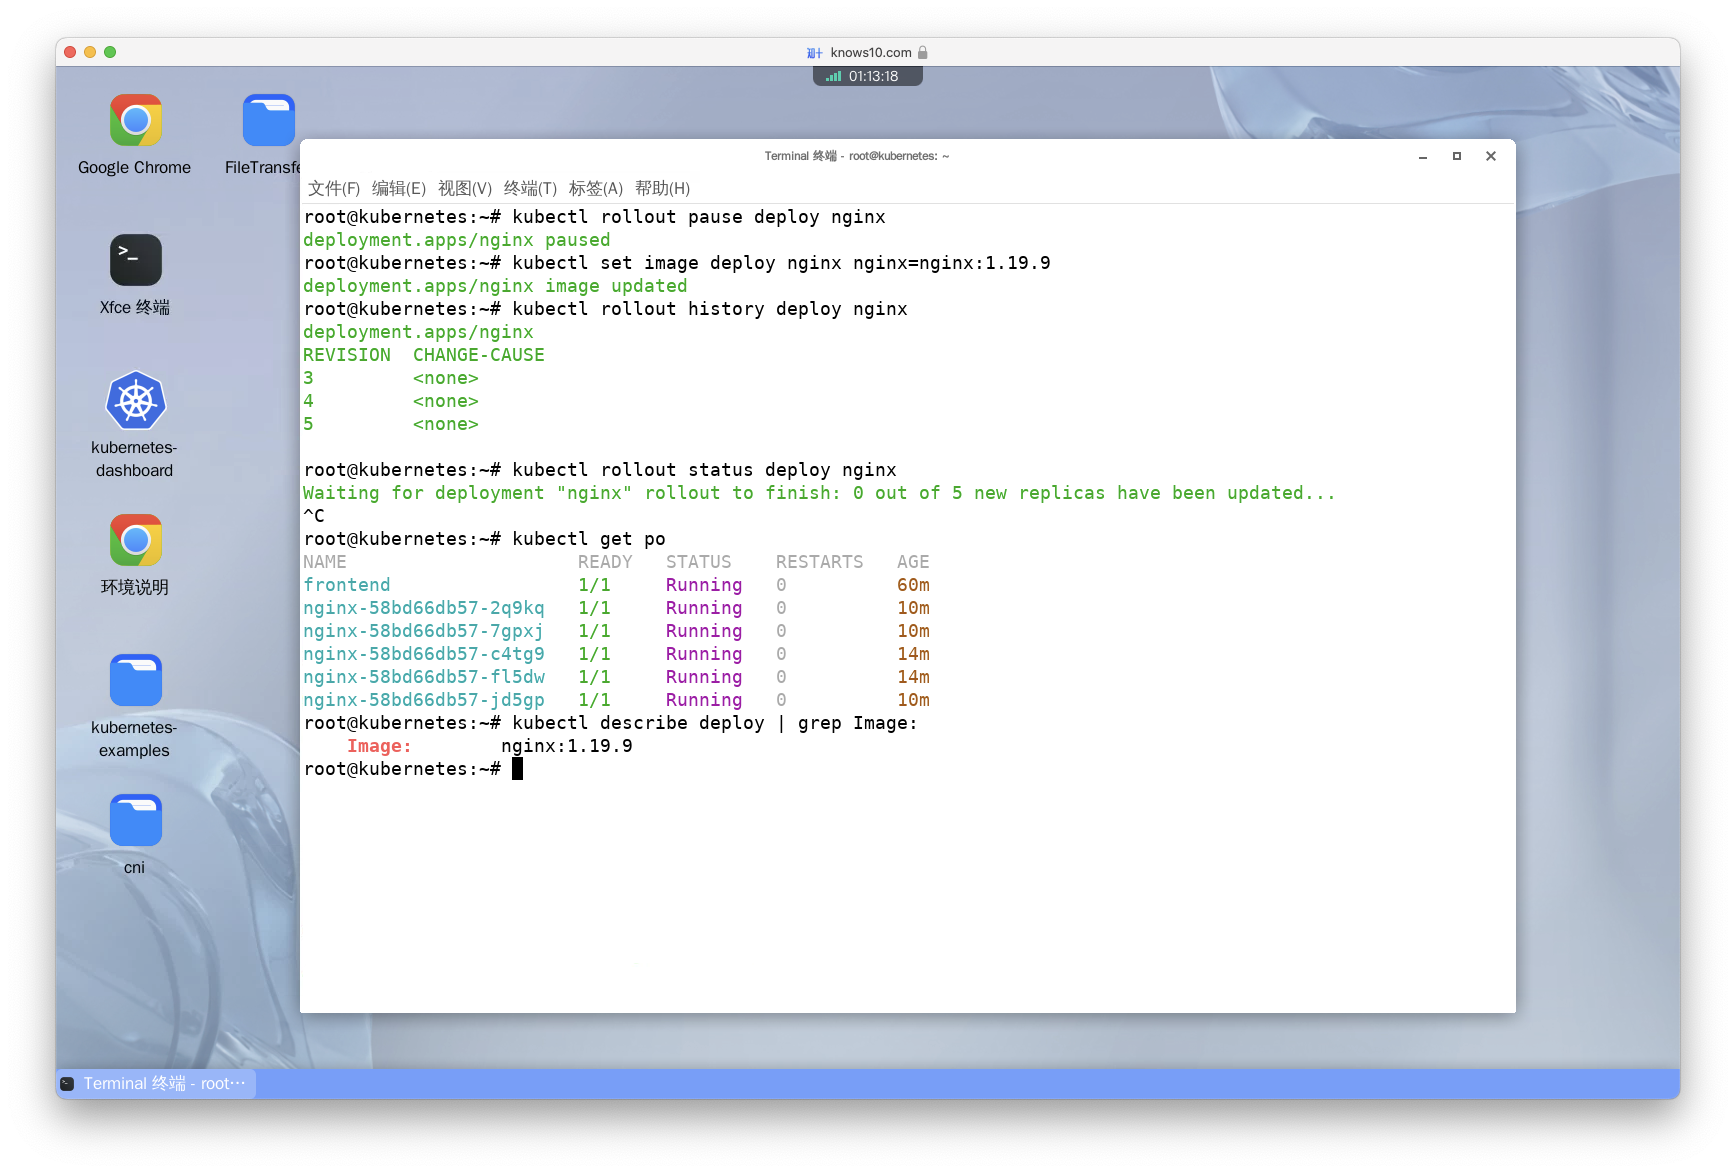The width and height of the screenshot is (1736, 1173).
Task: Click the 60m age value of frontend
Action: (x=913, y=585)
